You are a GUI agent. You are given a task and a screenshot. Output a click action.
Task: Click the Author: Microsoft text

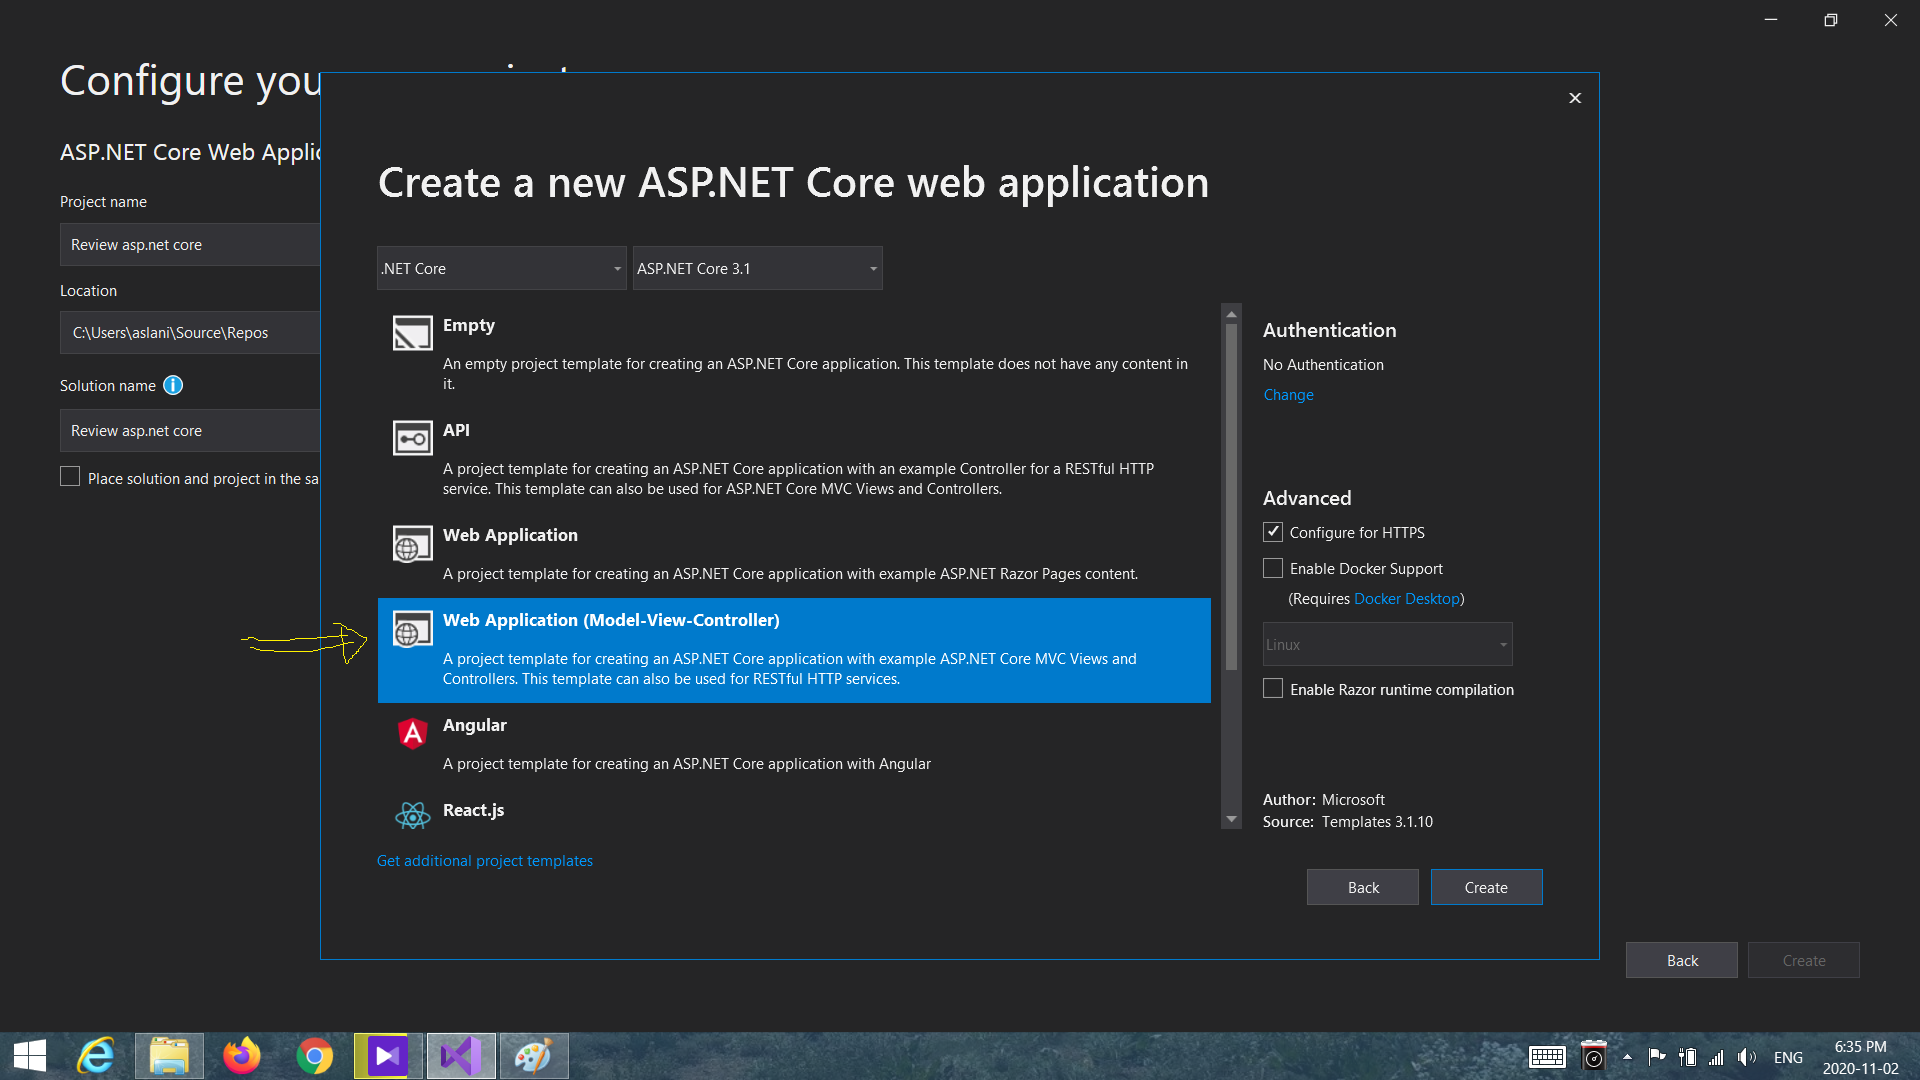pyautogui.click(x=1323, y=799)
